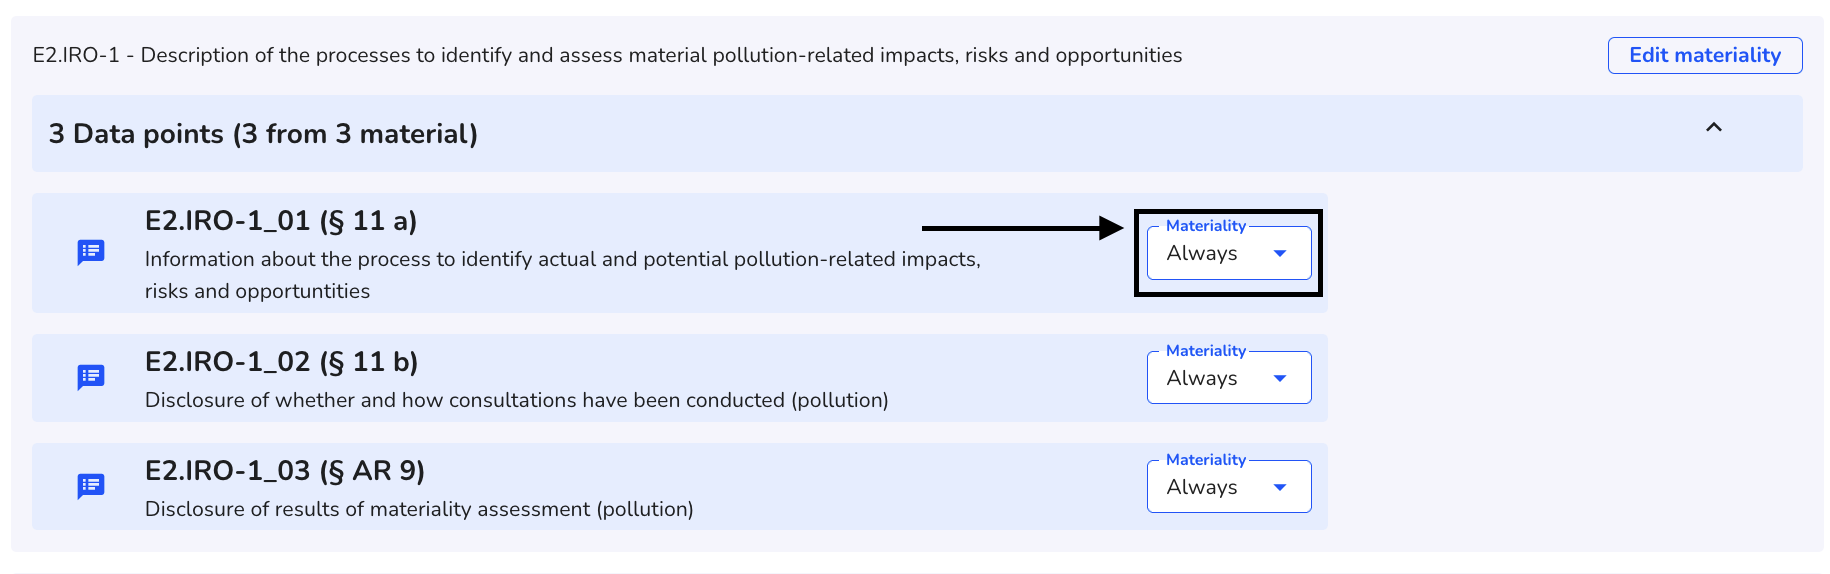
Task: Open the Materiality dropdown for E2.IRO-1_02
Action: [1229, 378]
